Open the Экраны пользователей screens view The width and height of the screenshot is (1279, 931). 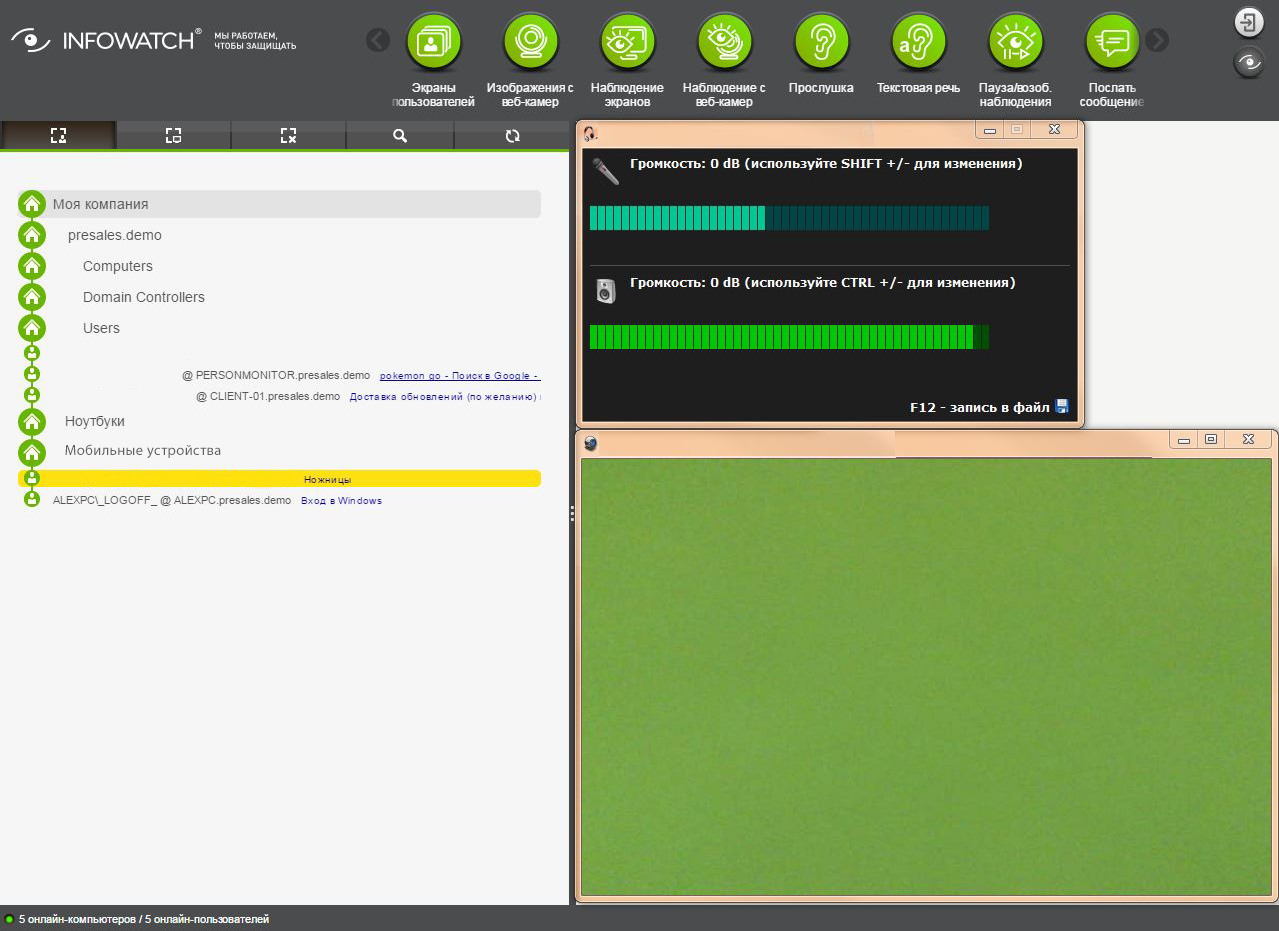tap(433, 42)
